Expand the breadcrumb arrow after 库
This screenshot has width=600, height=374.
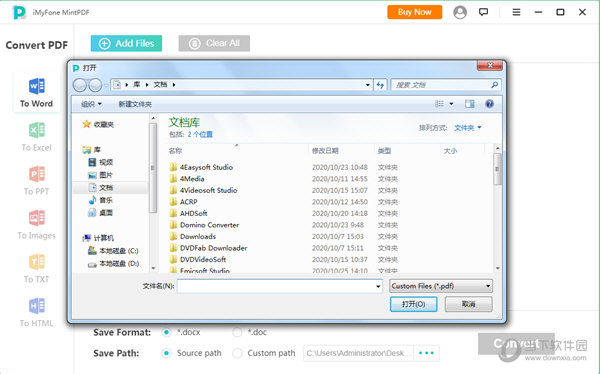point(147,85)
